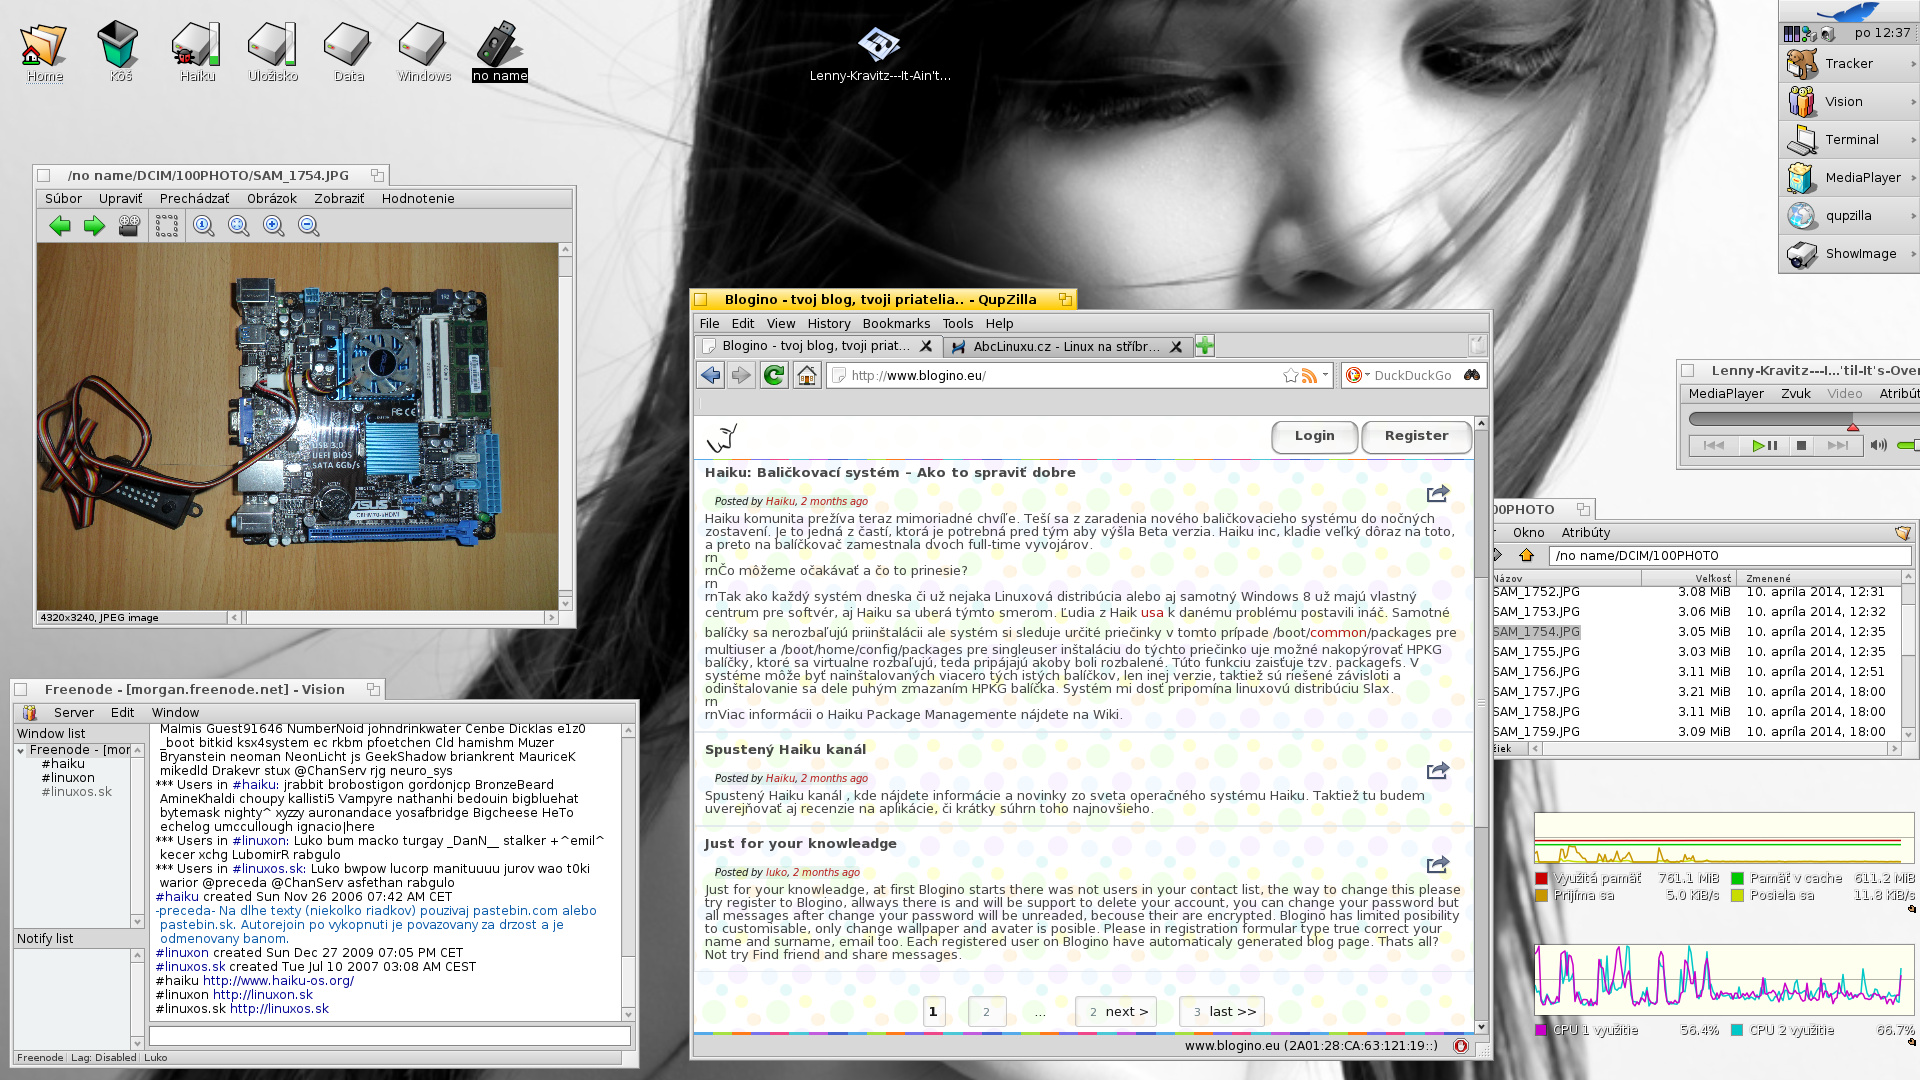Expand Vision submenu in Deskbar
The width and height of the screenshot is (1920, 1080).
point(1913,102)
